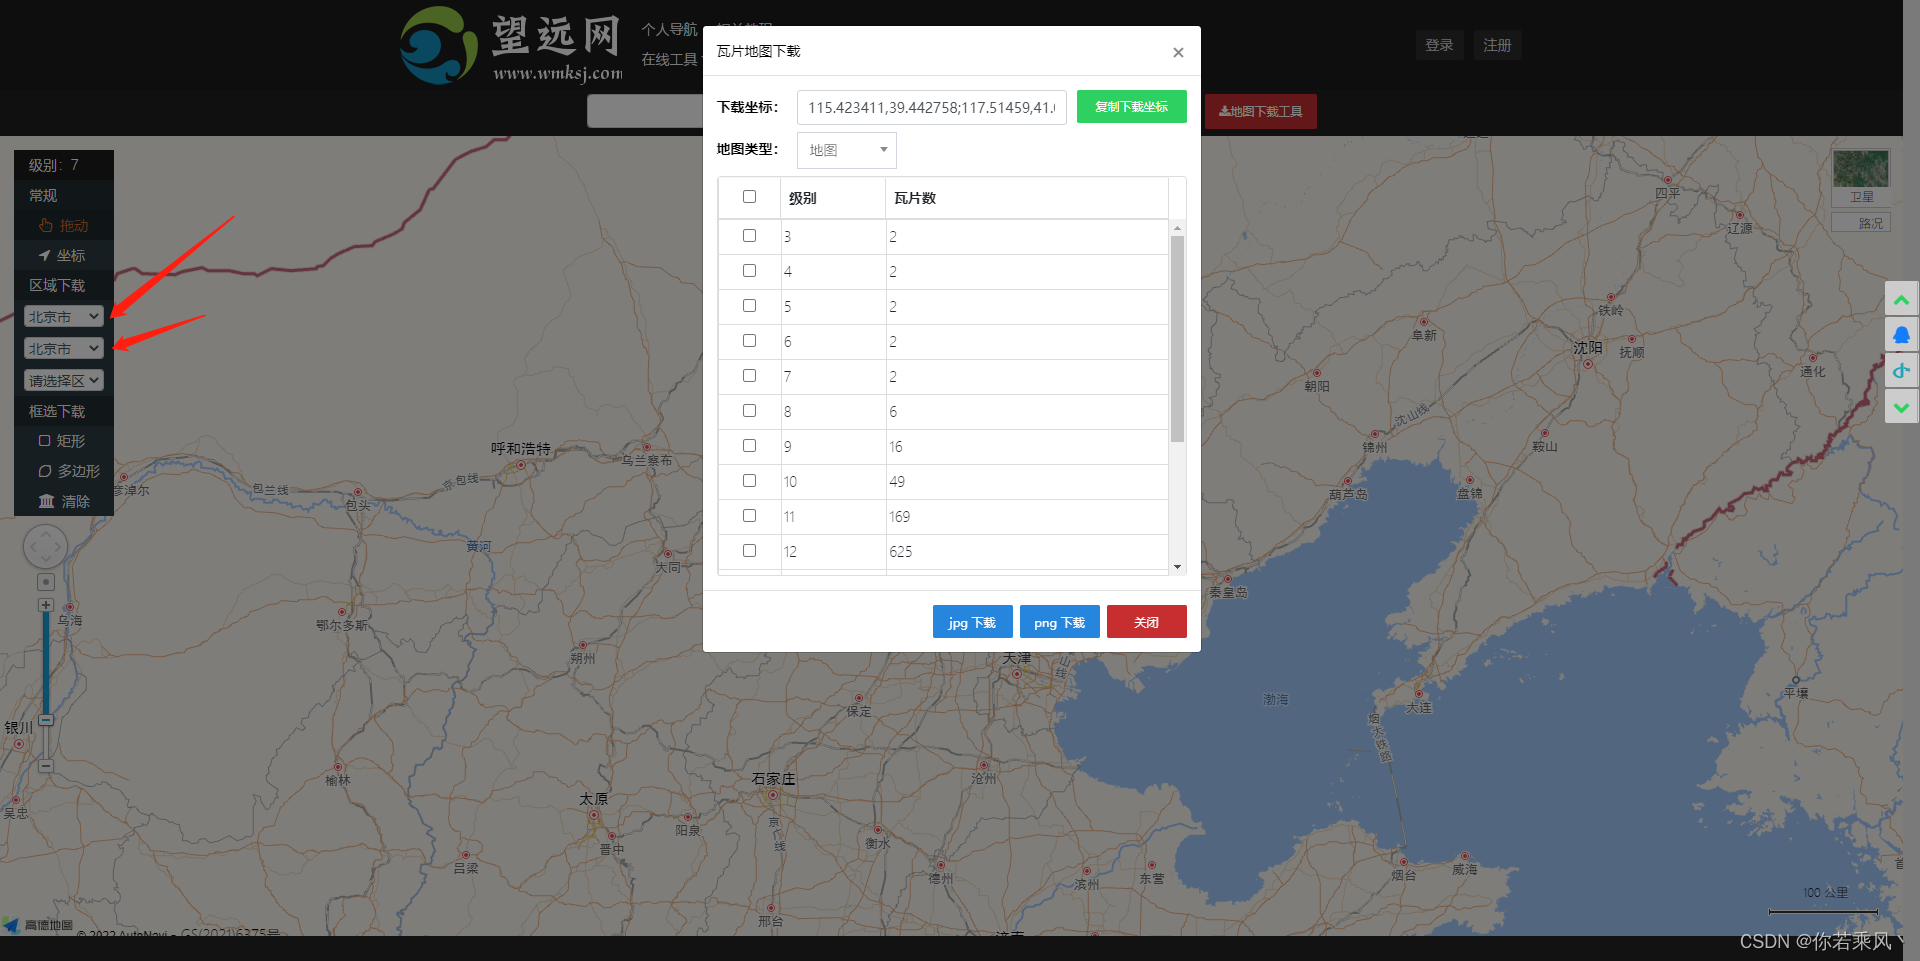Screen dimensions: 1920x961
Task: Select the 拖动 drag hand tool
Action: [x=64, y=226]
